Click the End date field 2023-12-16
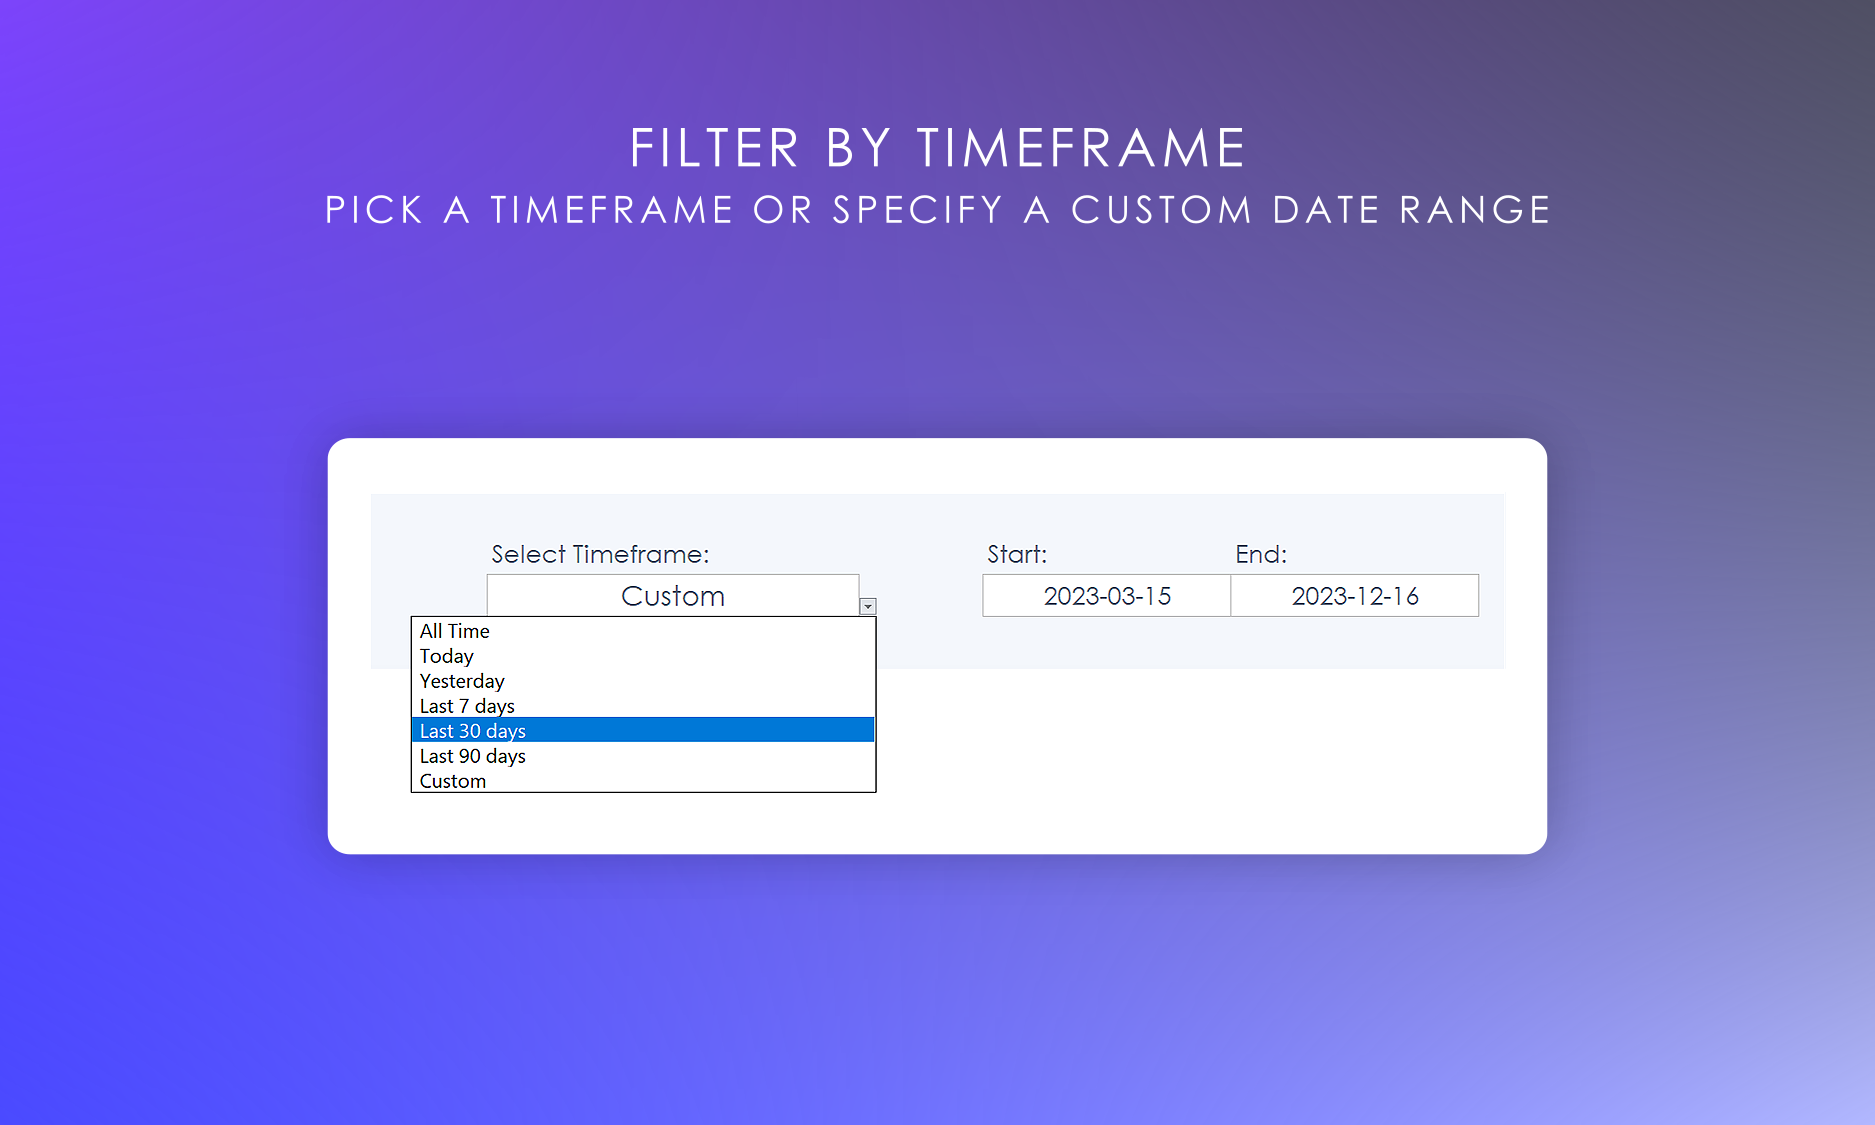The image size is (1875, 1125). point(1354,596)
